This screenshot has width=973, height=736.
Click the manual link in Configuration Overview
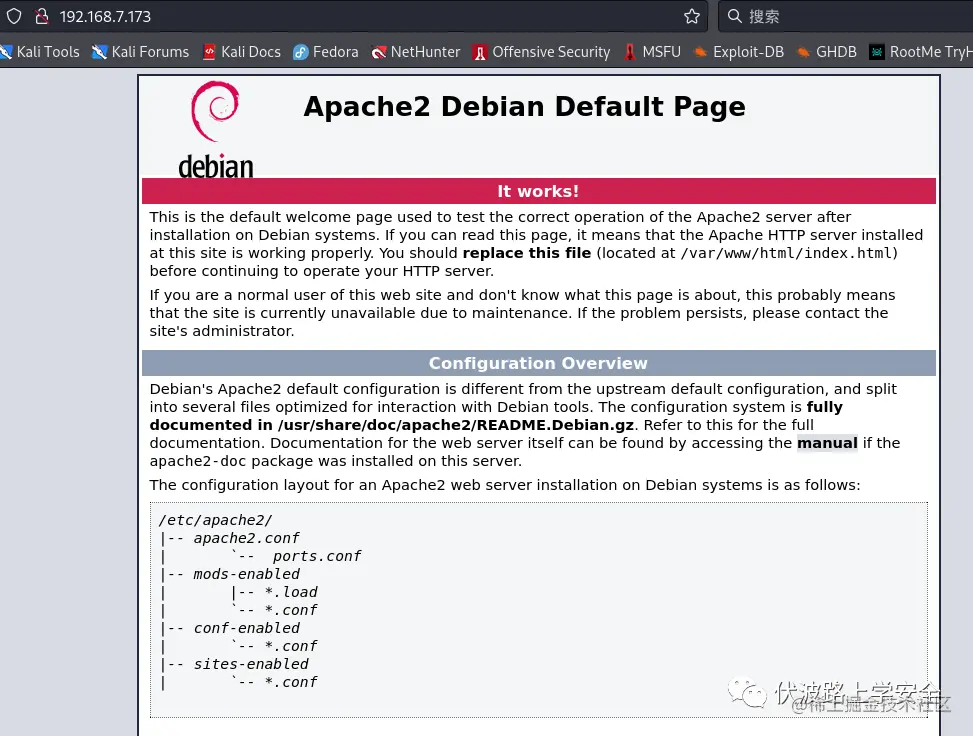[x=827, y=443]
